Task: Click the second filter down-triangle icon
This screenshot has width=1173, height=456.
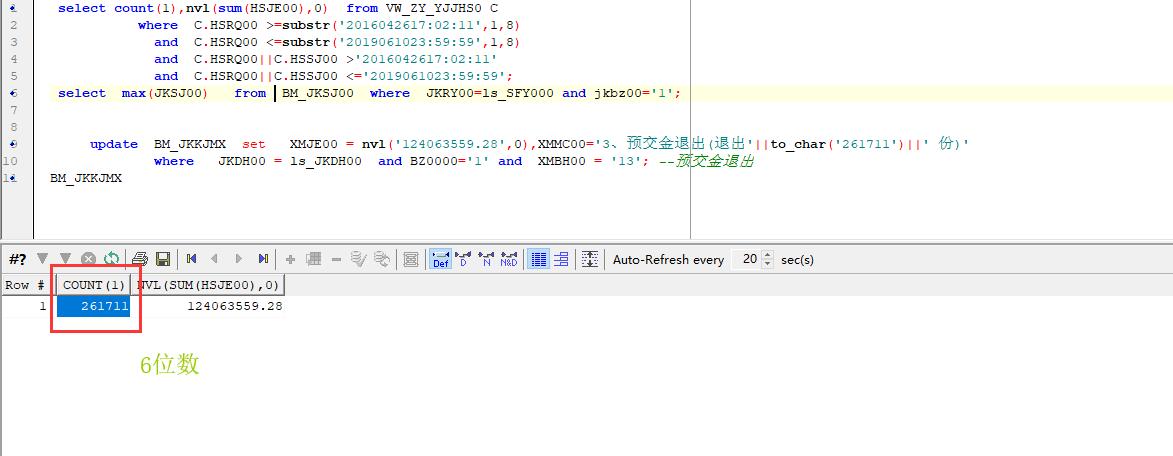Action: [x=66, y=259]
